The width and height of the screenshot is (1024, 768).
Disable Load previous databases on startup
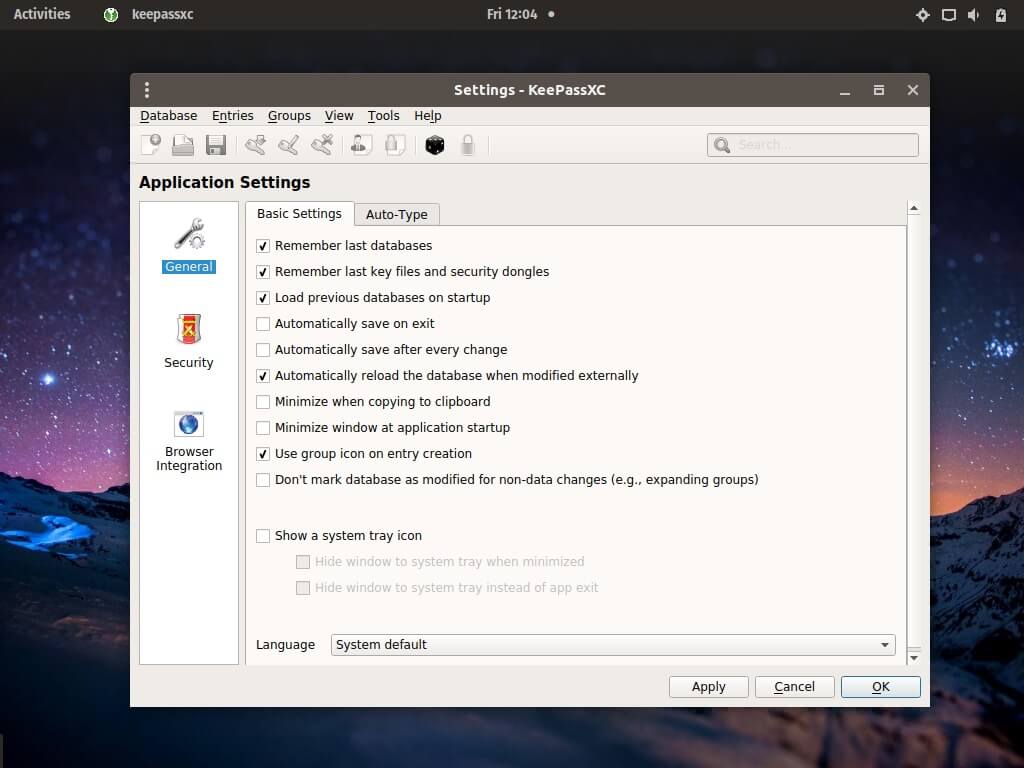[x=263, y=298]
